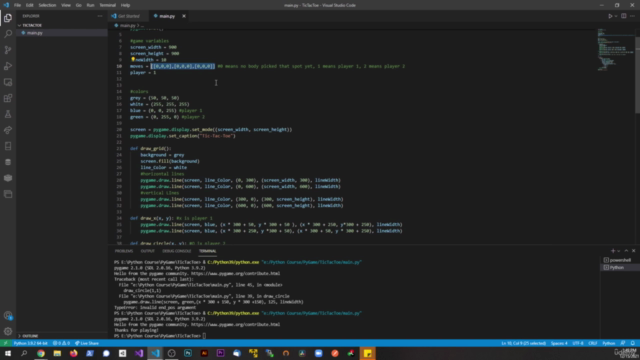Click the editor minimap code overview
This screenshot has width=640, height=360.
616,50
